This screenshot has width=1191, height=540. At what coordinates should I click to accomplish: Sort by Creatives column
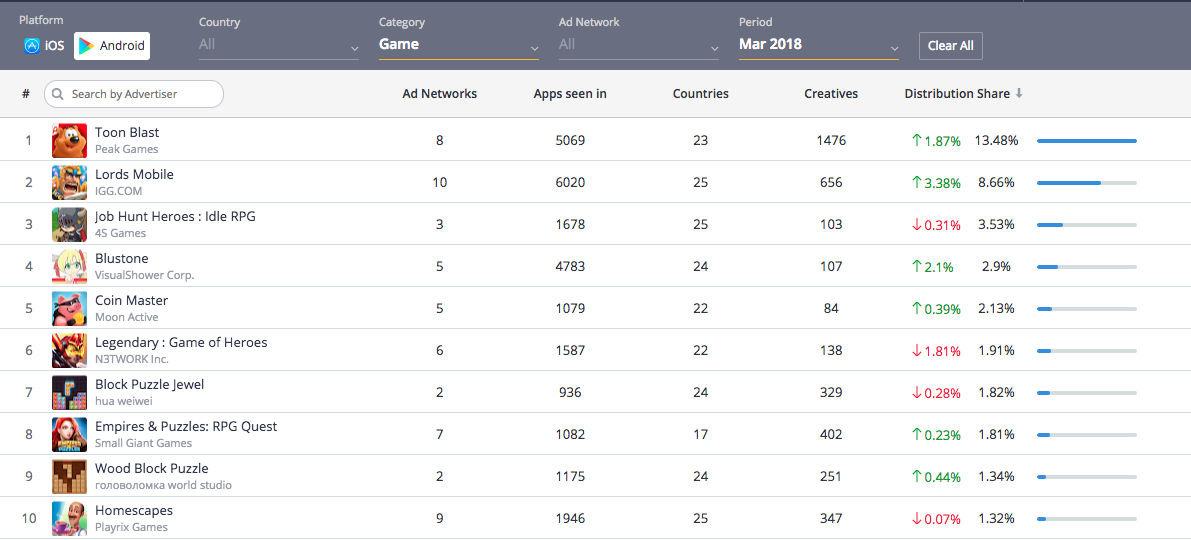tap(831, 94)
